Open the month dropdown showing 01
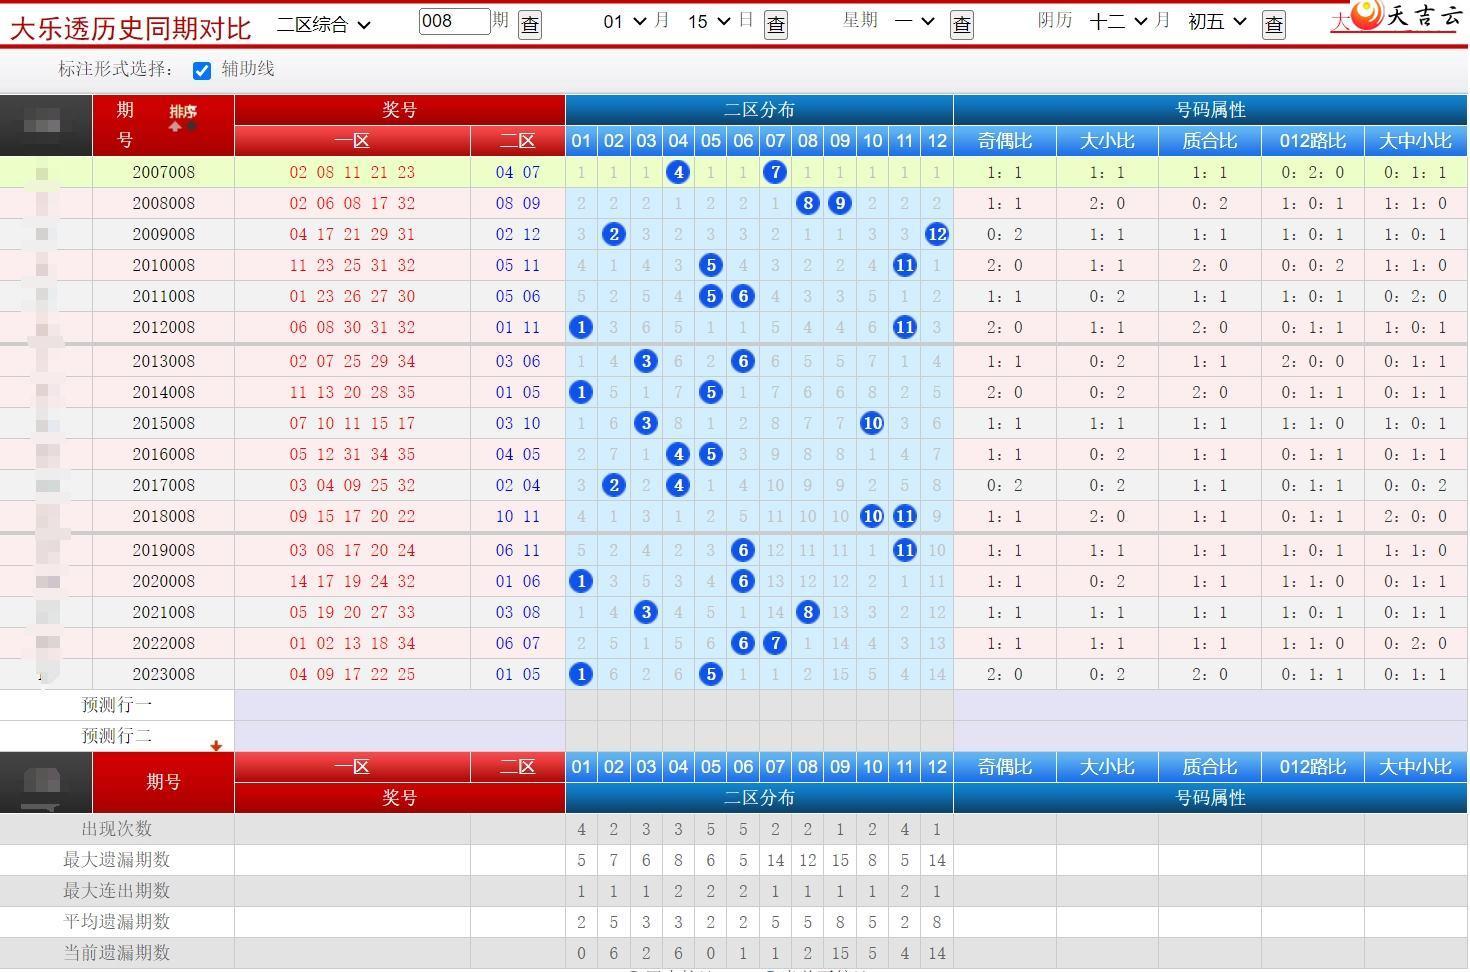 click(x=625, y=21)
